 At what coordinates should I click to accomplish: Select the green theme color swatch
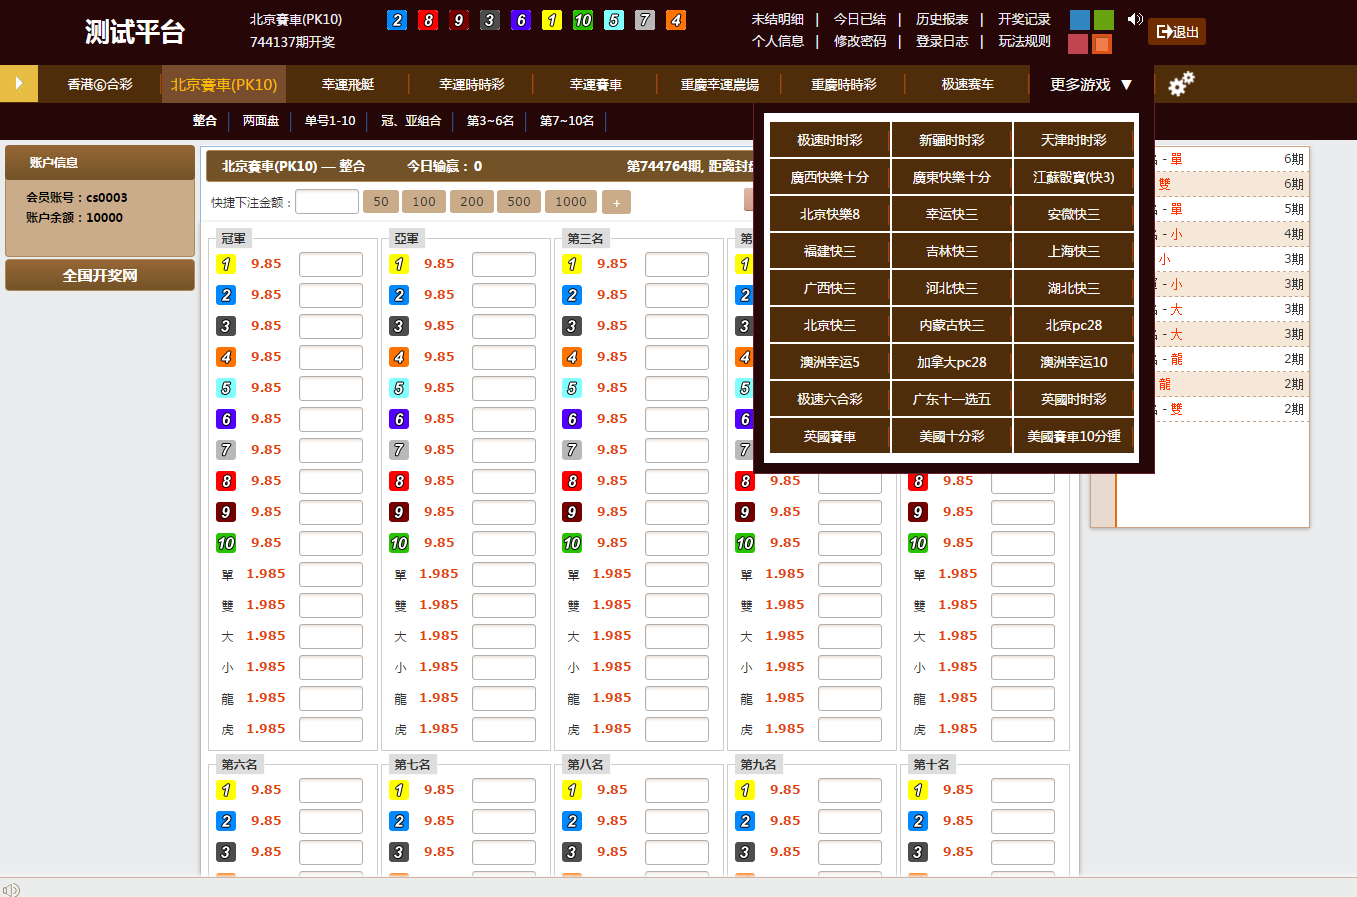pos(1103,20)
